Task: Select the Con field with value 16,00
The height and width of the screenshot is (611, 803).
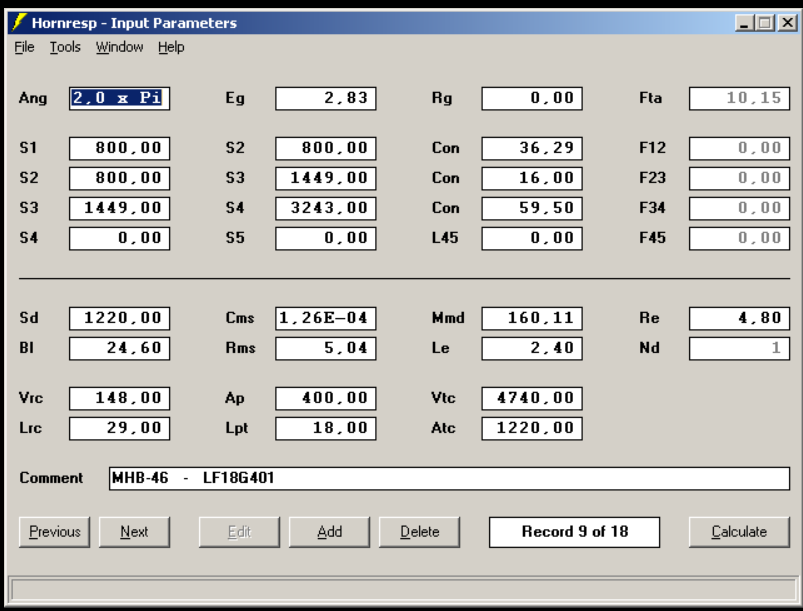Action: (x=532, y=178)
